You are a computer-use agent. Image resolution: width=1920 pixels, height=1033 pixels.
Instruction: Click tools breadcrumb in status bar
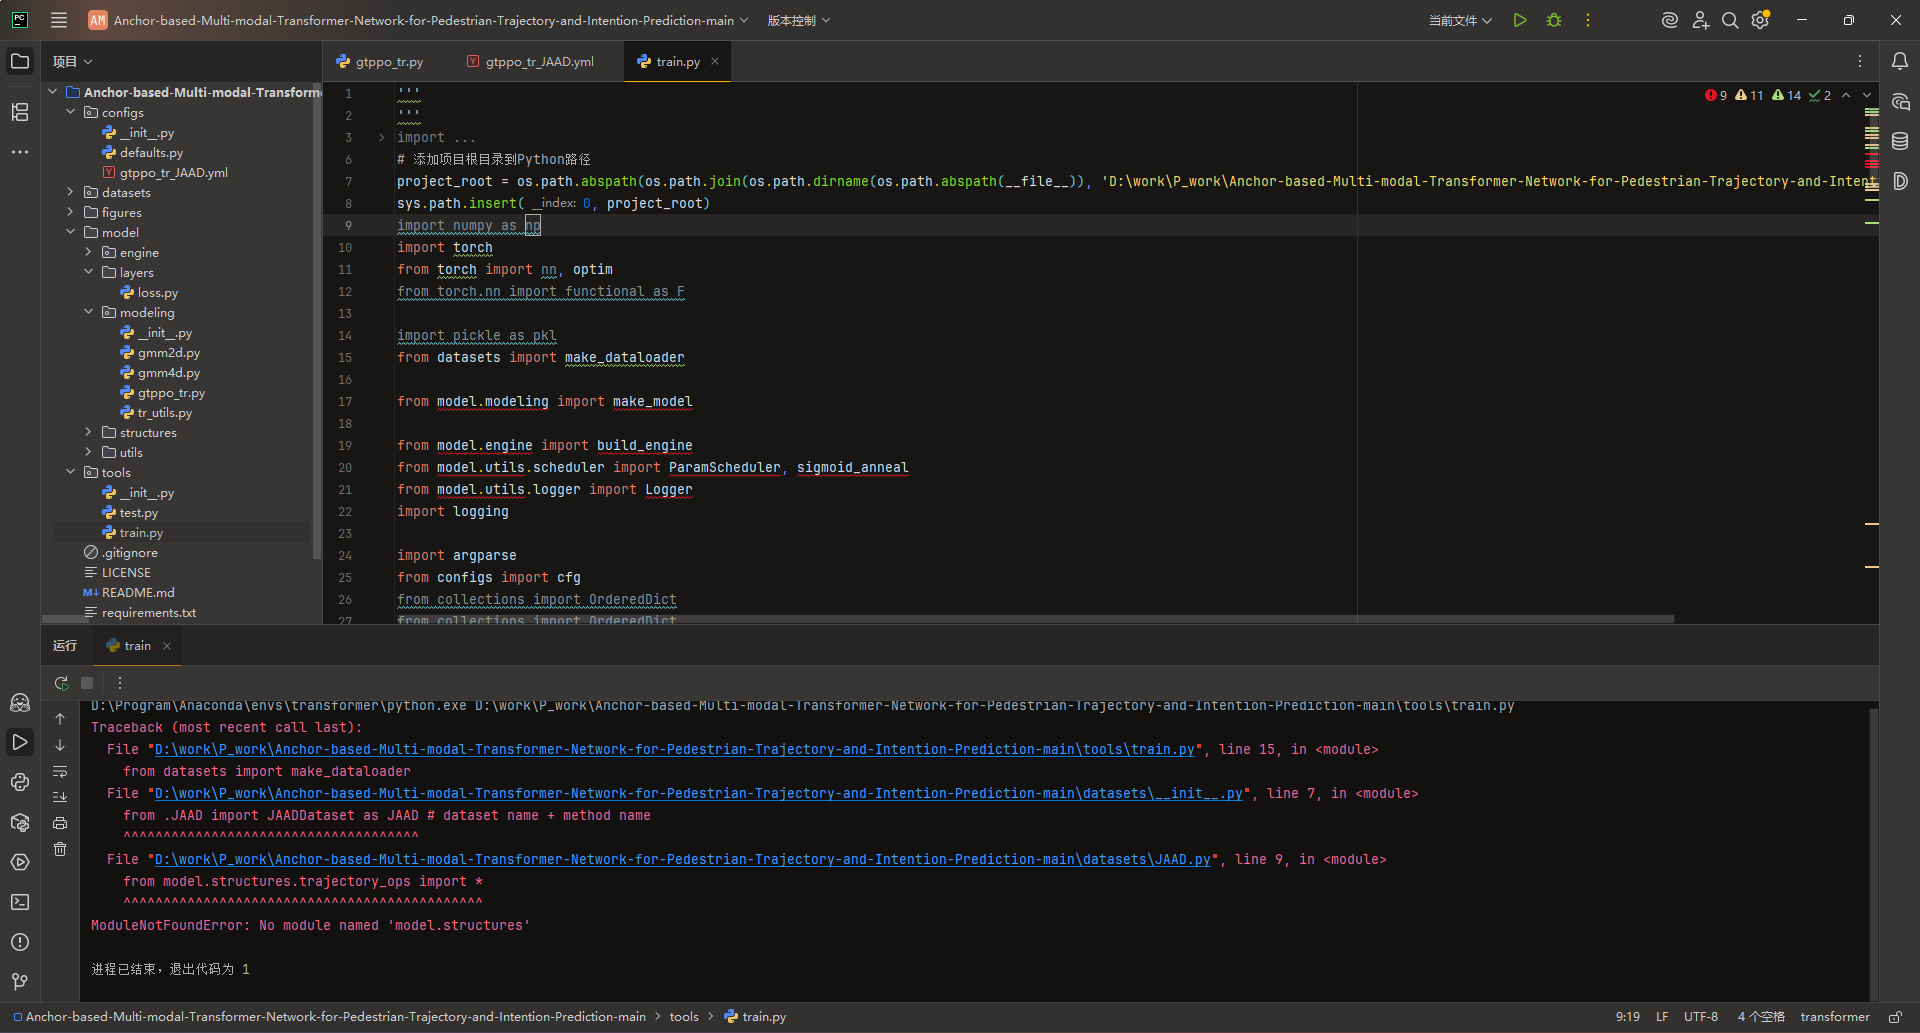pyautogui.click(x=684, y=1017)
